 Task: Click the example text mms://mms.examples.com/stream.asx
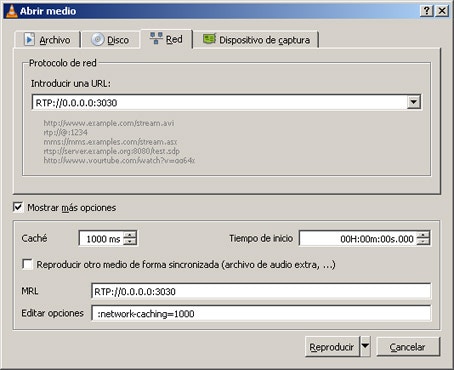click(x=110, y=142)
